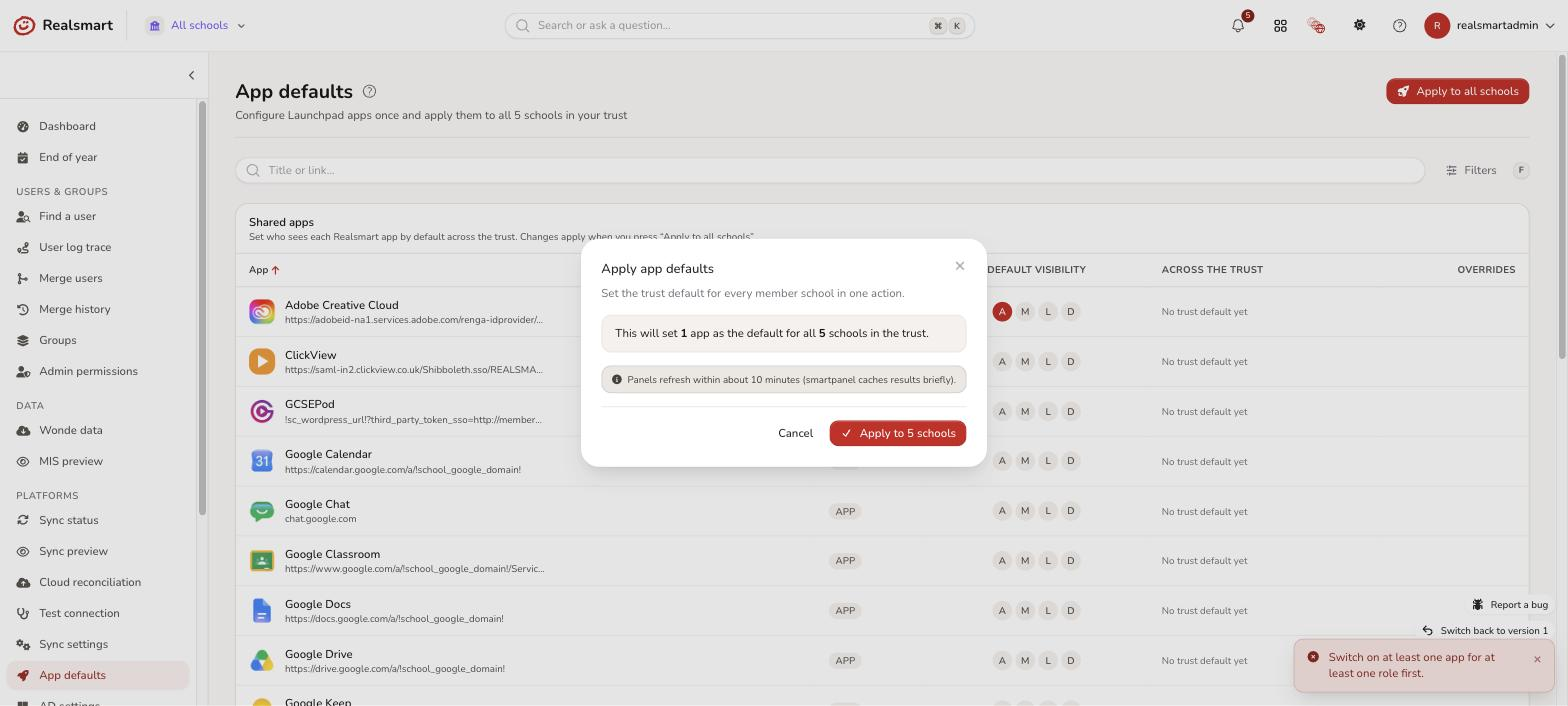
Task: Click the page vertical scrollbar
Action: pos(1562,205)
